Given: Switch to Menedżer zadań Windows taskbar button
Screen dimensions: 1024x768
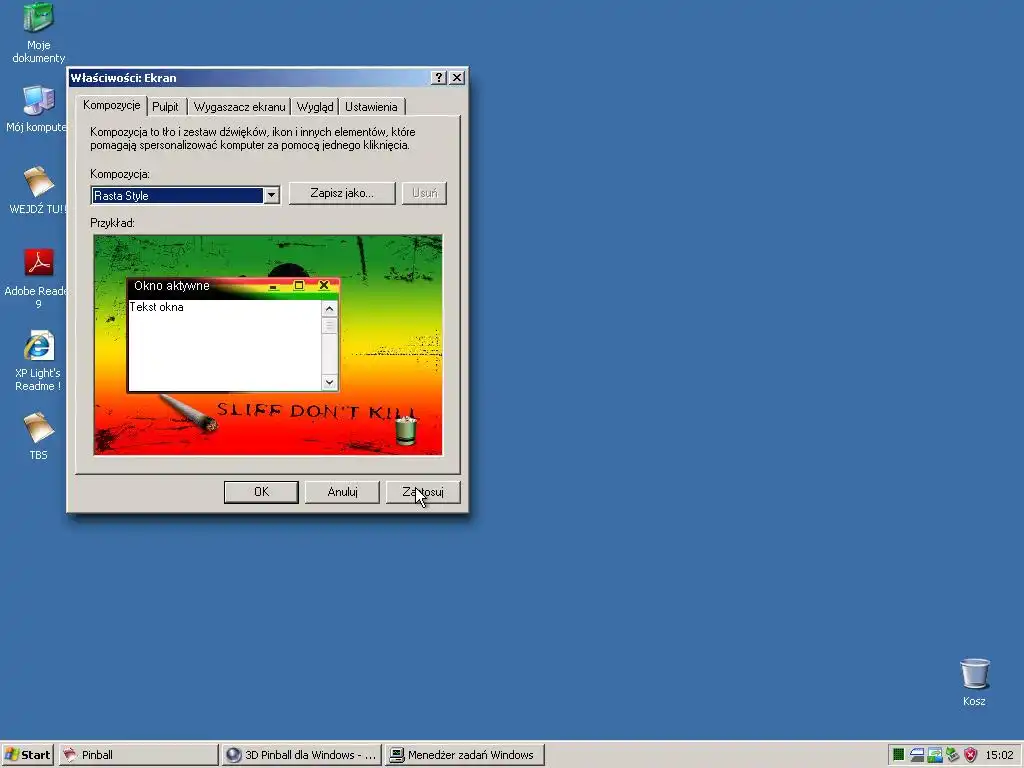Looking at the screenshot, I should click(464, 755).
